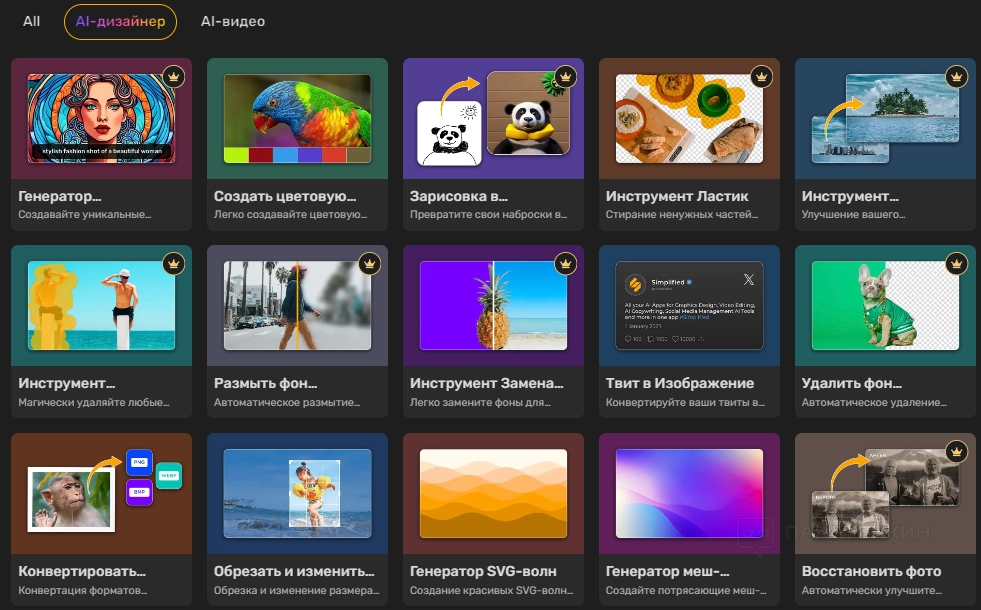The height and width of the screenshot is (610, 981).
Task: Click the Simplified logo in the tweet thumbnail
Action: 635,285
